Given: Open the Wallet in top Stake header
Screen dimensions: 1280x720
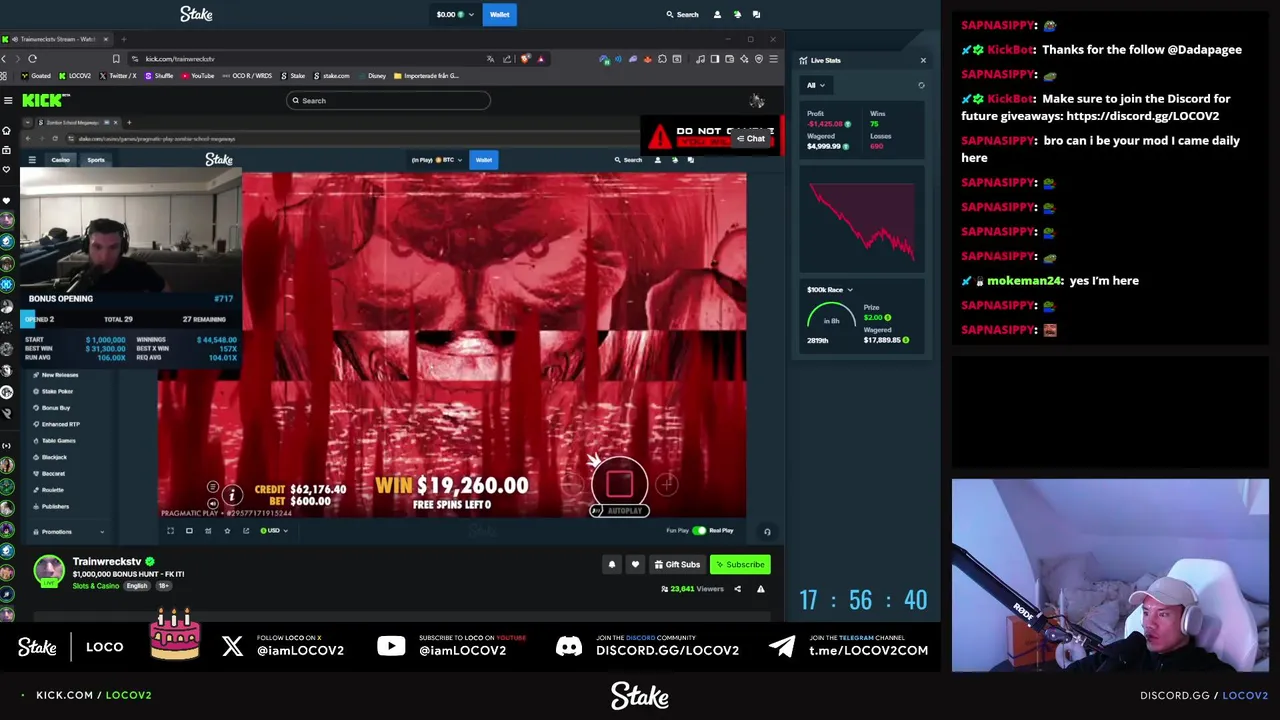Looking at the screenshot, I should click(x=499, y=14).
